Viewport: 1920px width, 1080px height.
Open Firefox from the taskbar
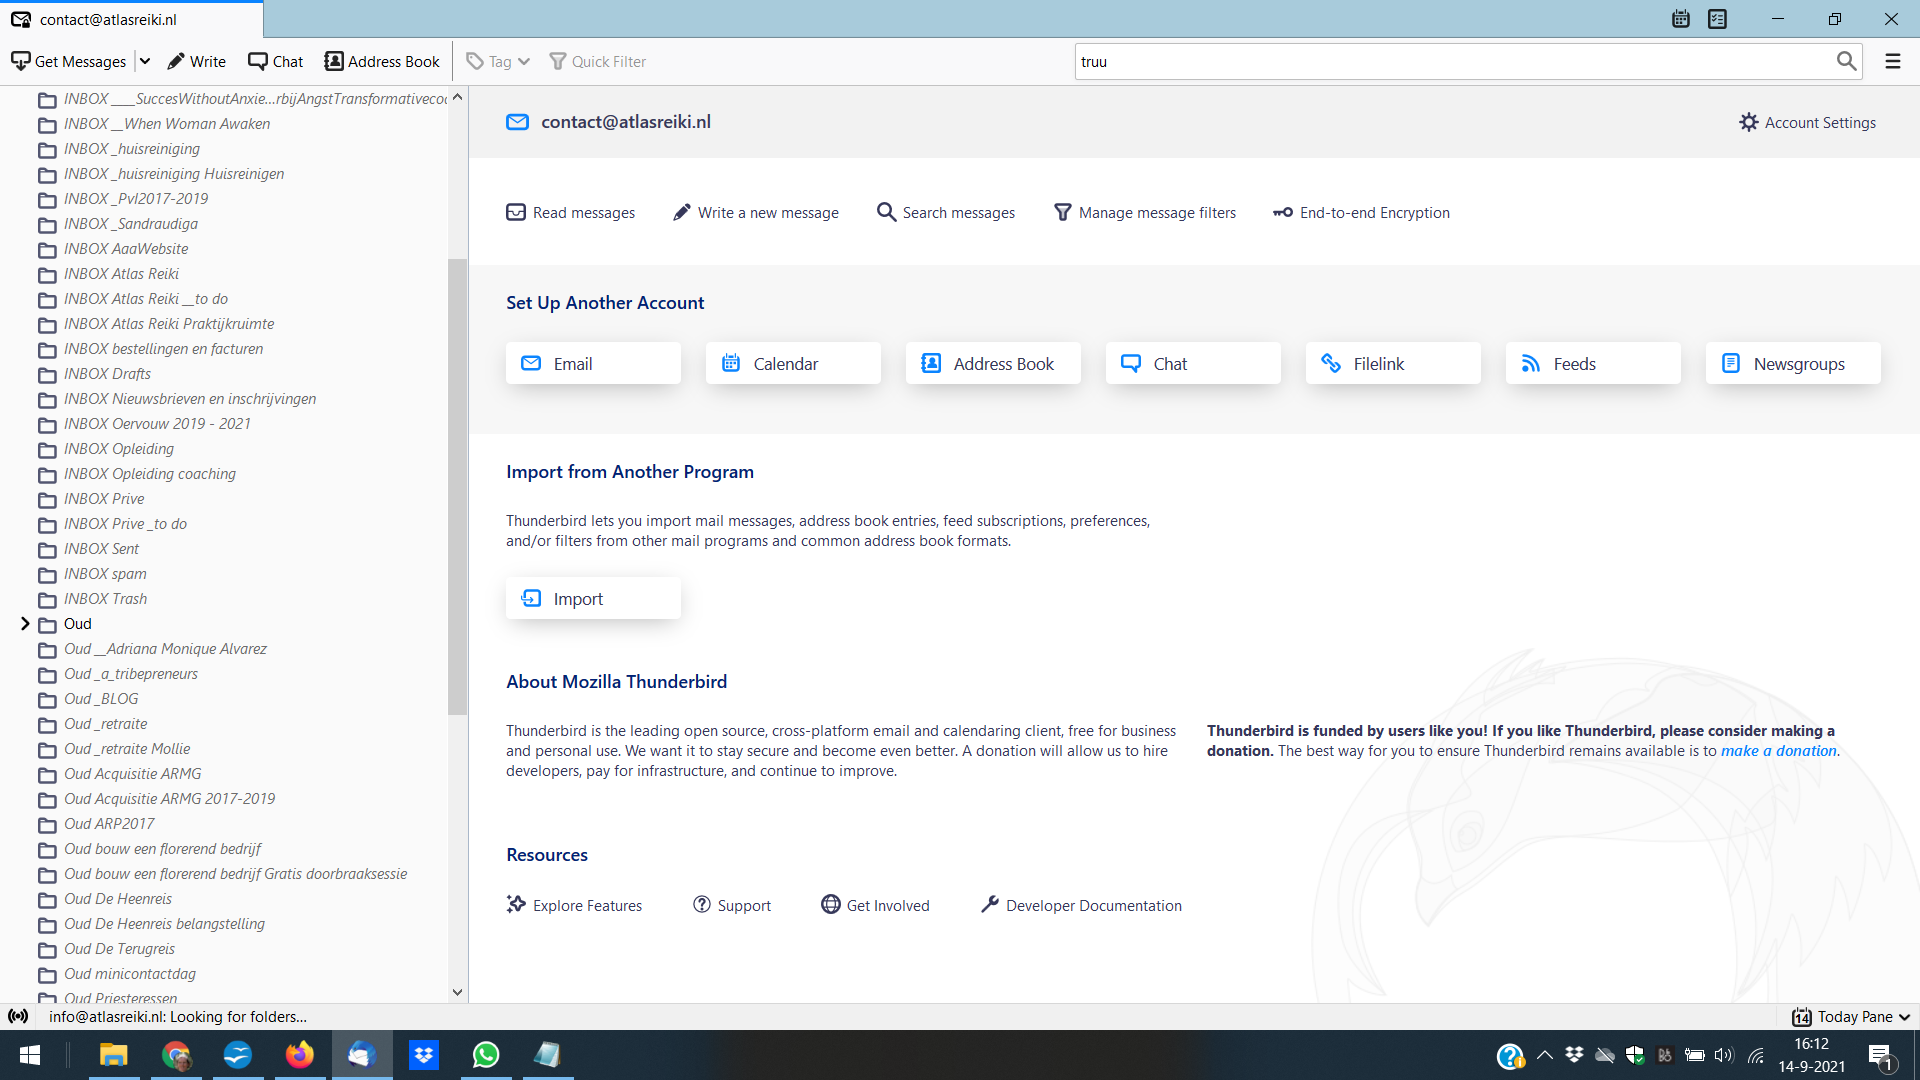pyautogui.click(x=299, y=1055)
